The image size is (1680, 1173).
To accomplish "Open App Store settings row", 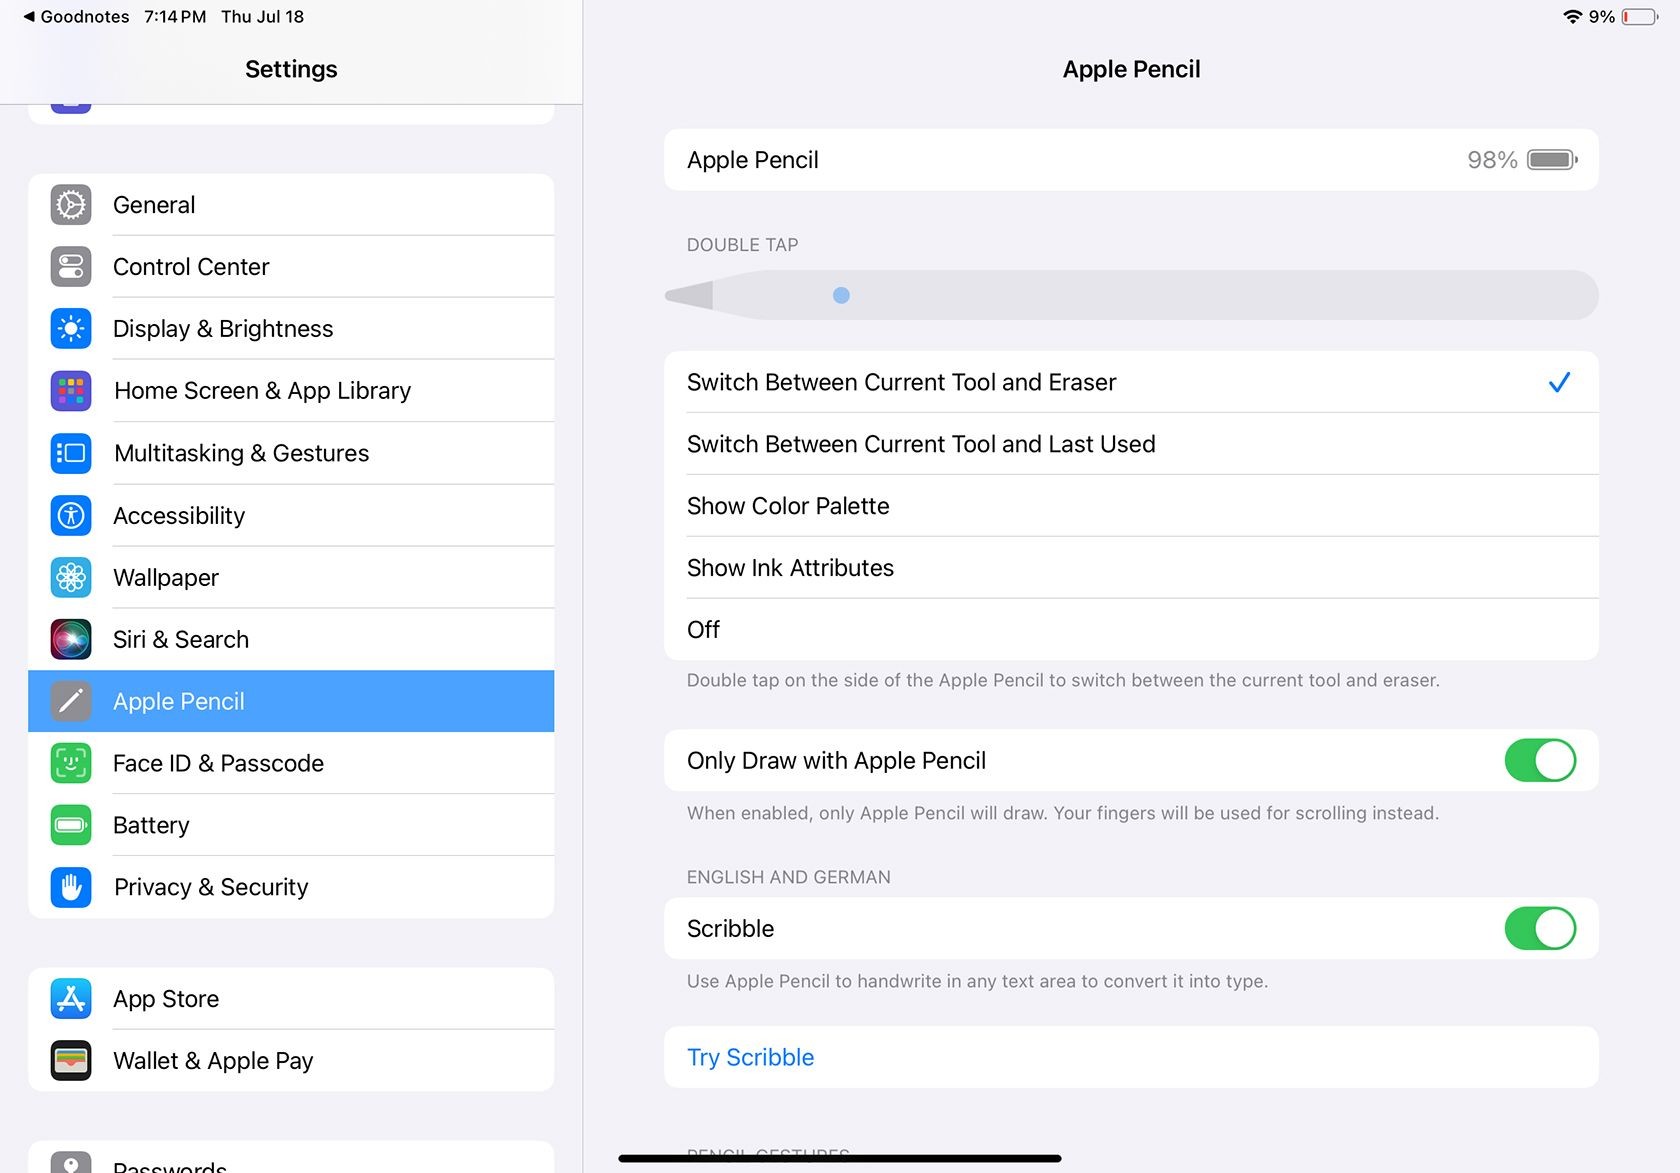I will click(x=291, y=999).
